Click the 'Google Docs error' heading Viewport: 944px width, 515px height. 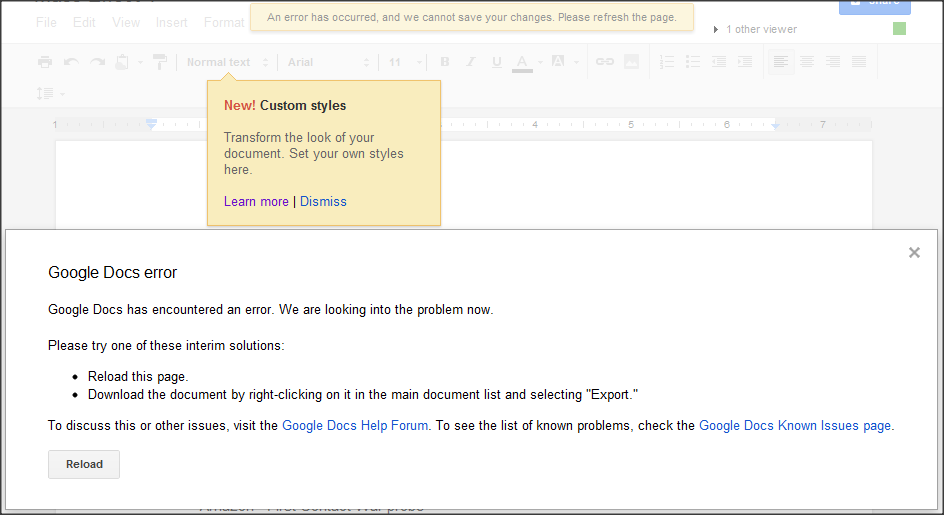pyautogui.click(x=113, y=273)
